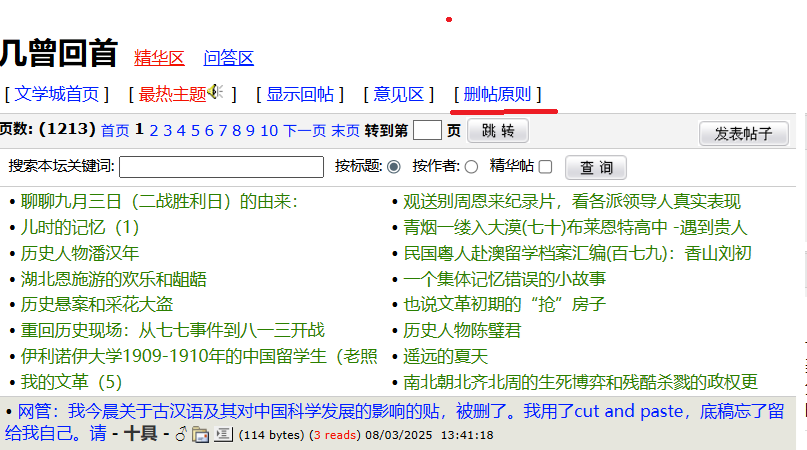Open the 问答区 tab
This screenshot has height=450, width=807.
click(229, 58)
